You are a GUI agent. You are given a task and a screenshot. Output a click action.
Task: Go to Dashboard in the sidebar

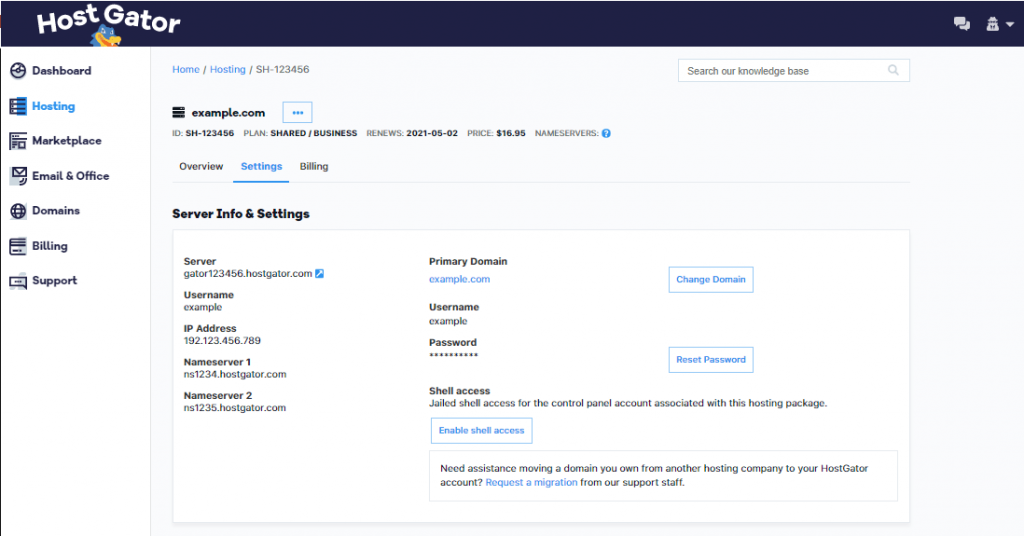61,71
